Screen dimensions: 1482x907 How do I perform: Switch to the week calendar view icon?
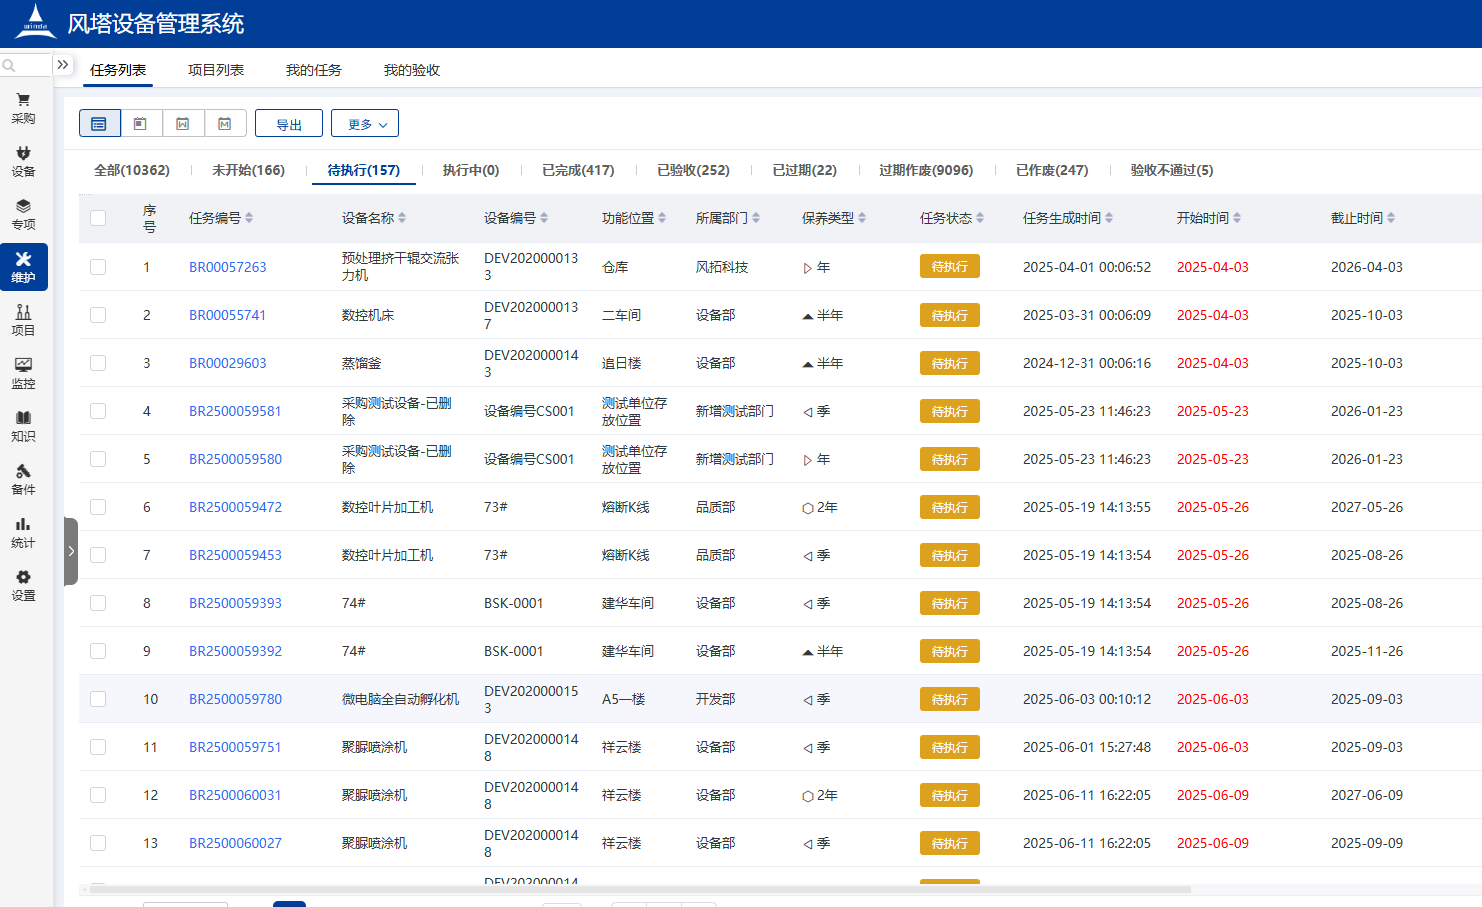[183, 123]
